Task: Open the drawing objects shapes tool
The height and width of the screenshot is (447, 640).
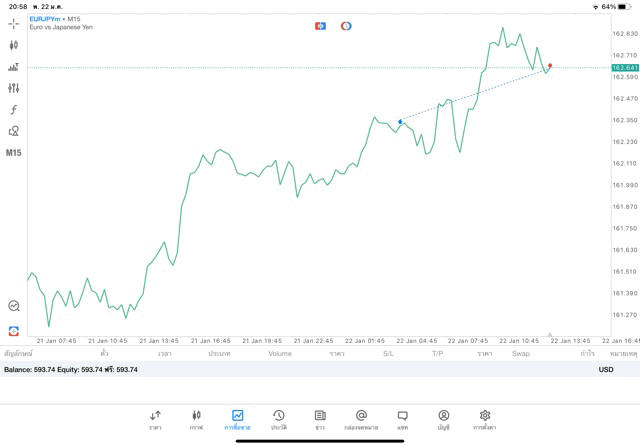Action: point(14,131)
